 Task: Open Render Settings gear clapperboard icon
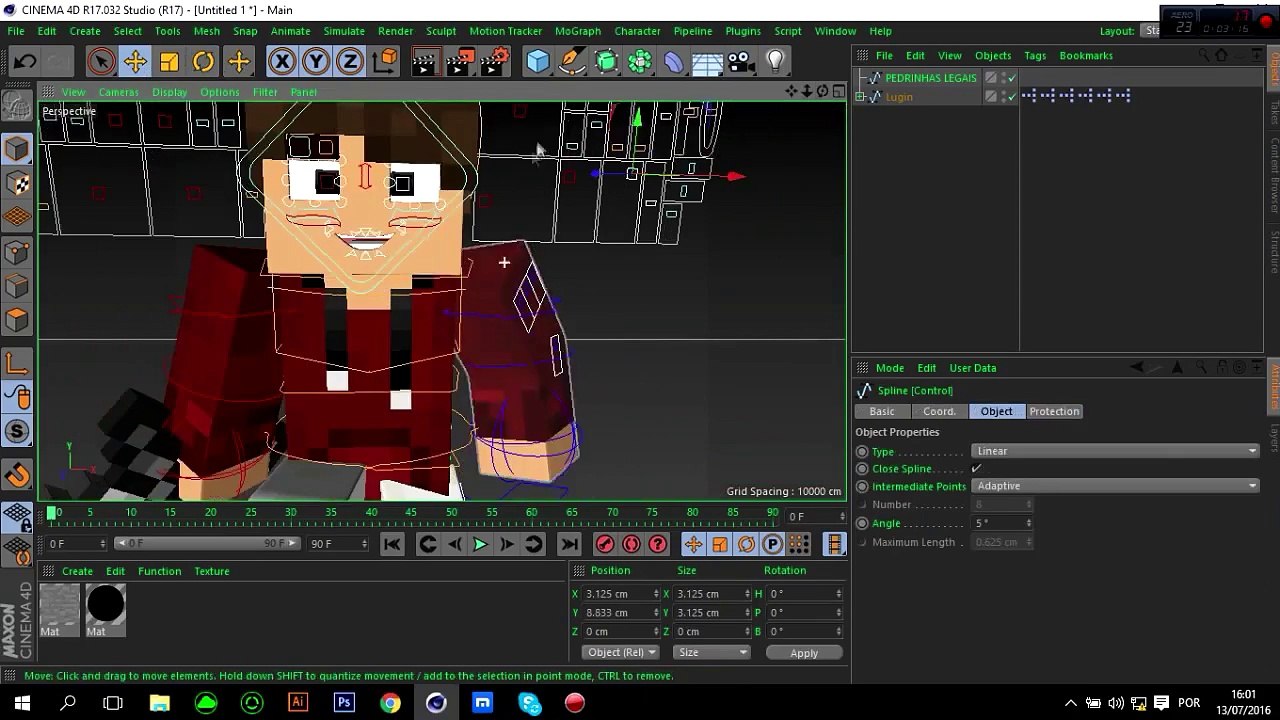click(x=494, y=62)
